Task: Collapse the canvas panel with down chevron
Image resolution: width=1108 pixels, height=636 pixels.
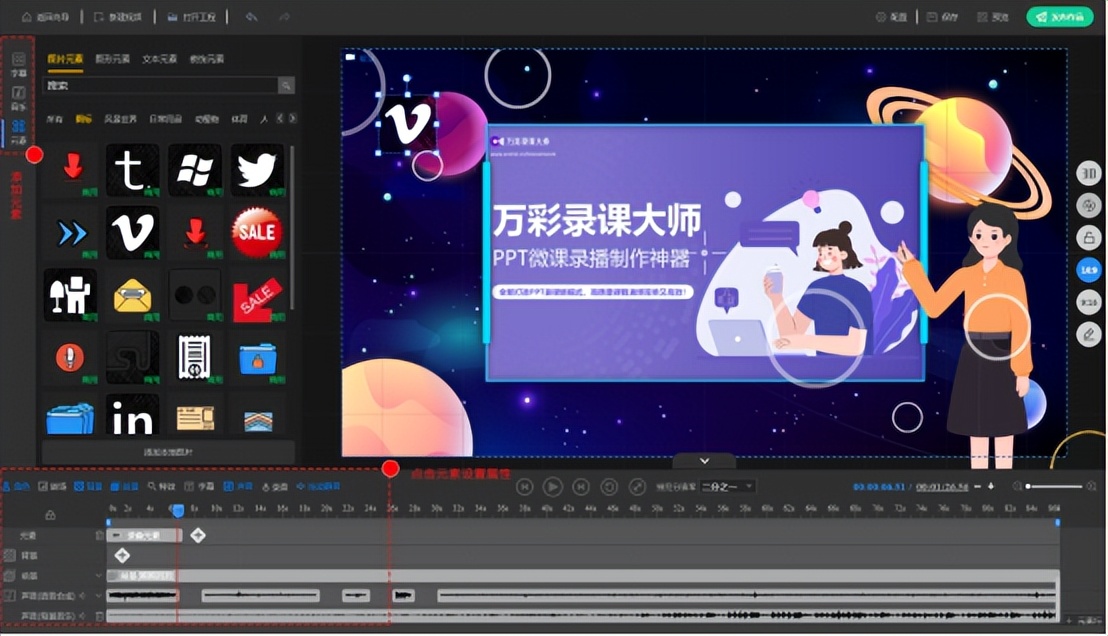Action: 705,460
